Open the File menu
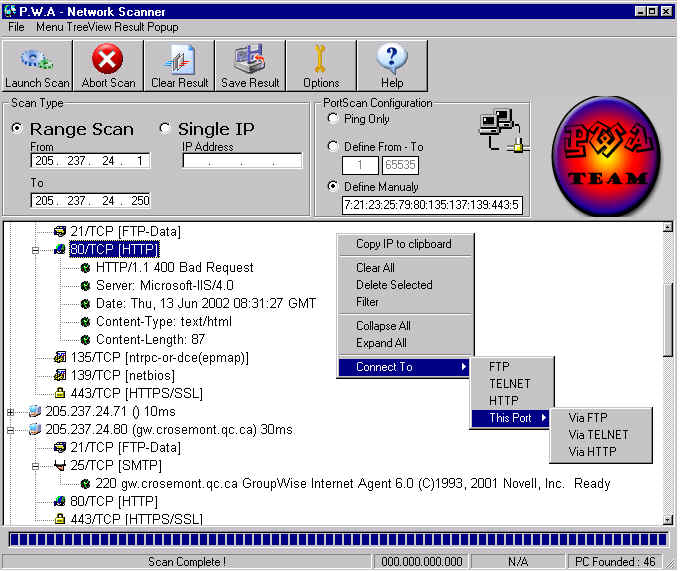The image size is (680, 571). (x=16, y=26)
